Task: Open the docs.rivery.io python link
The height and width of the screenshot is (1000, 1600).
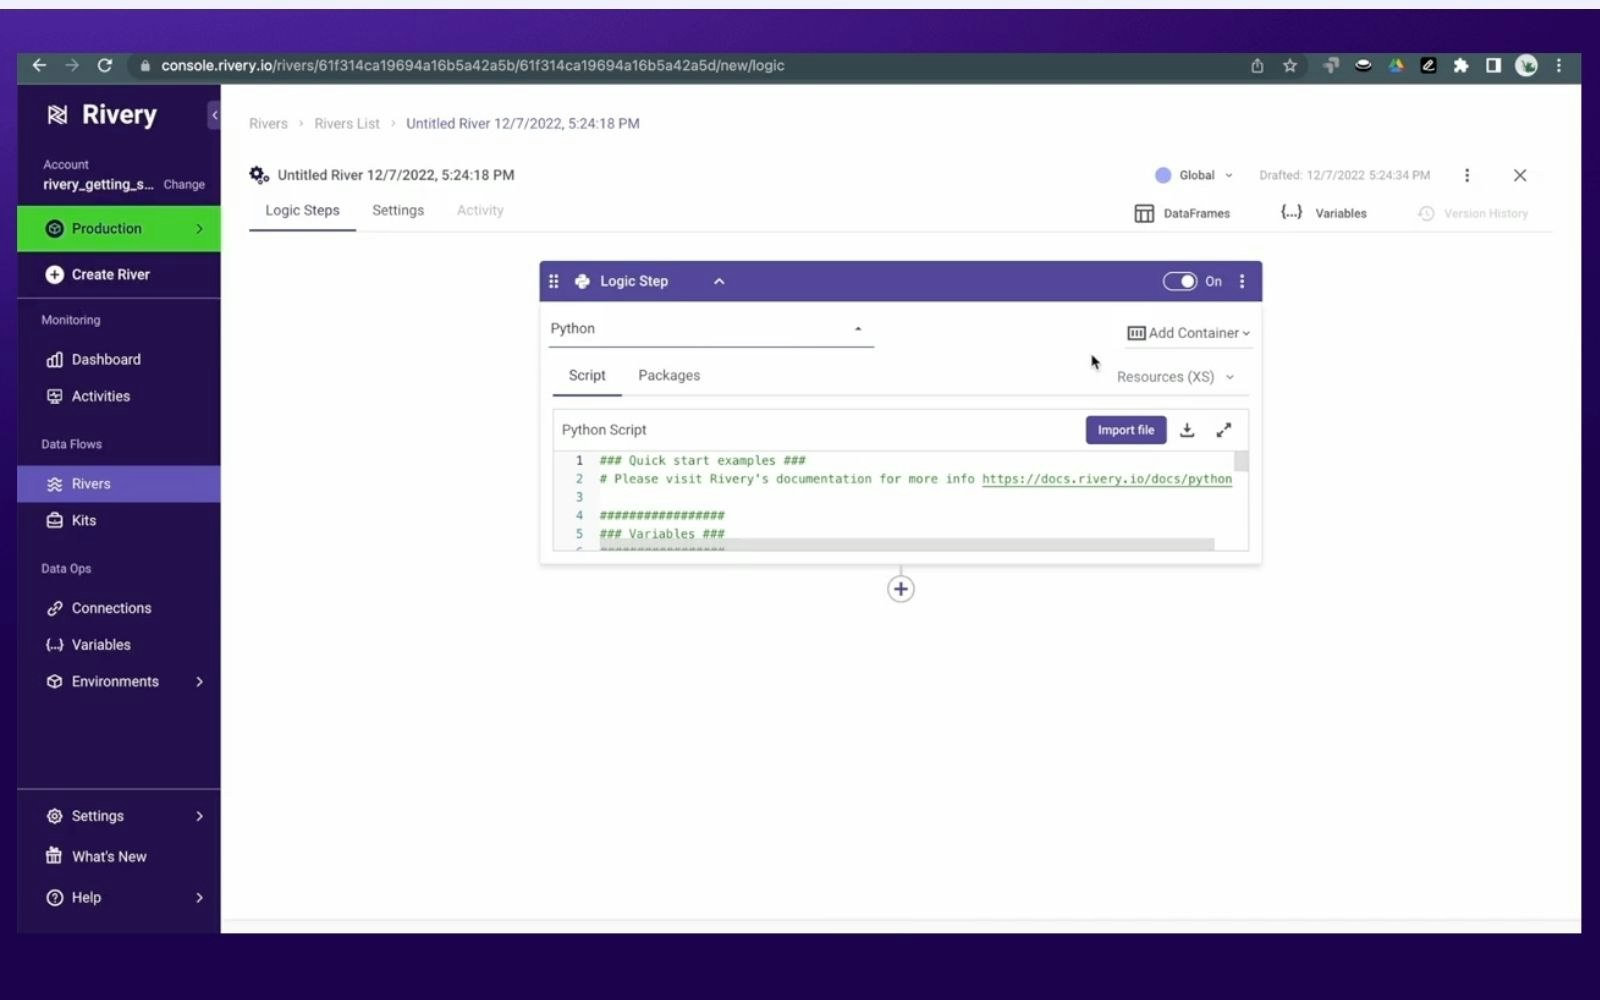Action: pos(1106,479)
